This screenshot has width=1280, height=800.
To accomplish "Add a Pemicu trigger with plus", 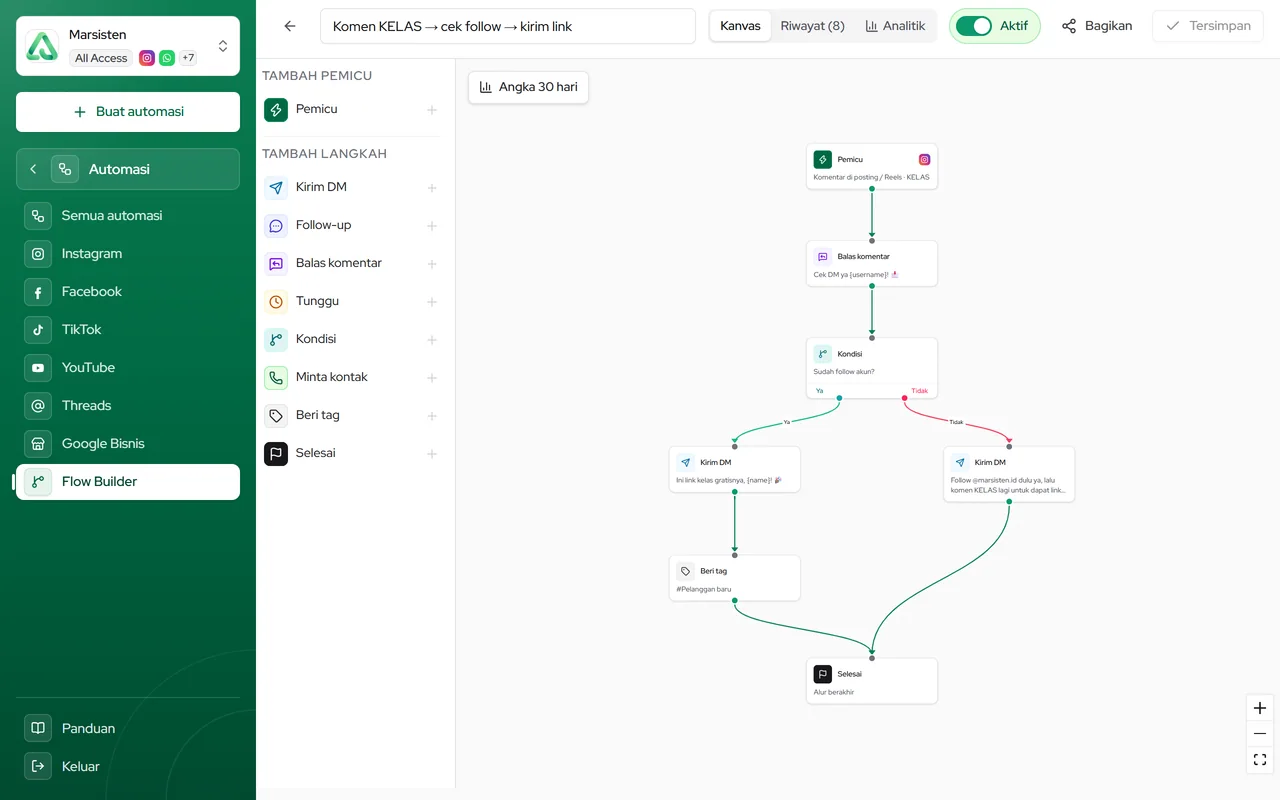I will (x=432, y=110).
